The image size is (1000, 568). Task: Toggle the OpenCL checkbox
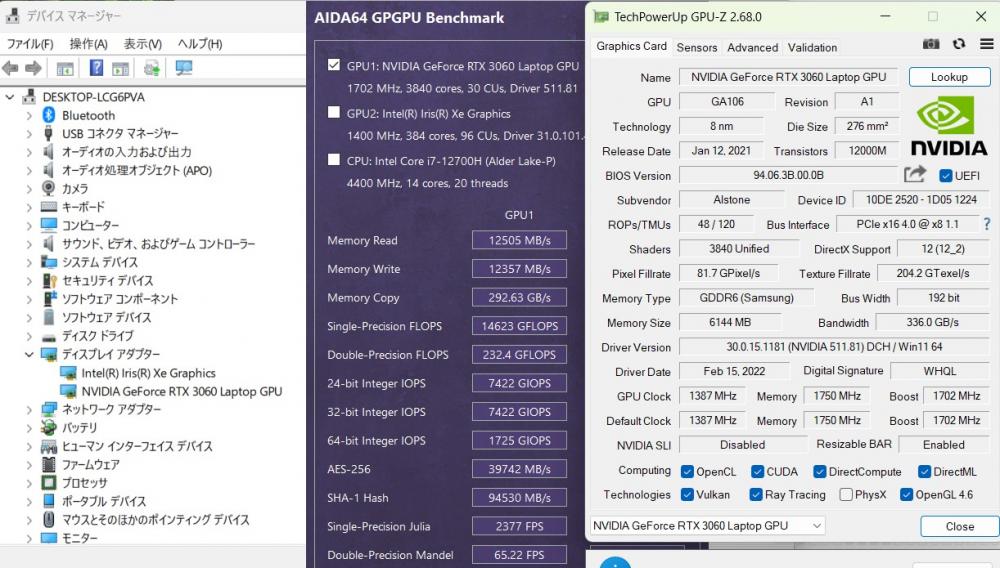pos(687,472)
